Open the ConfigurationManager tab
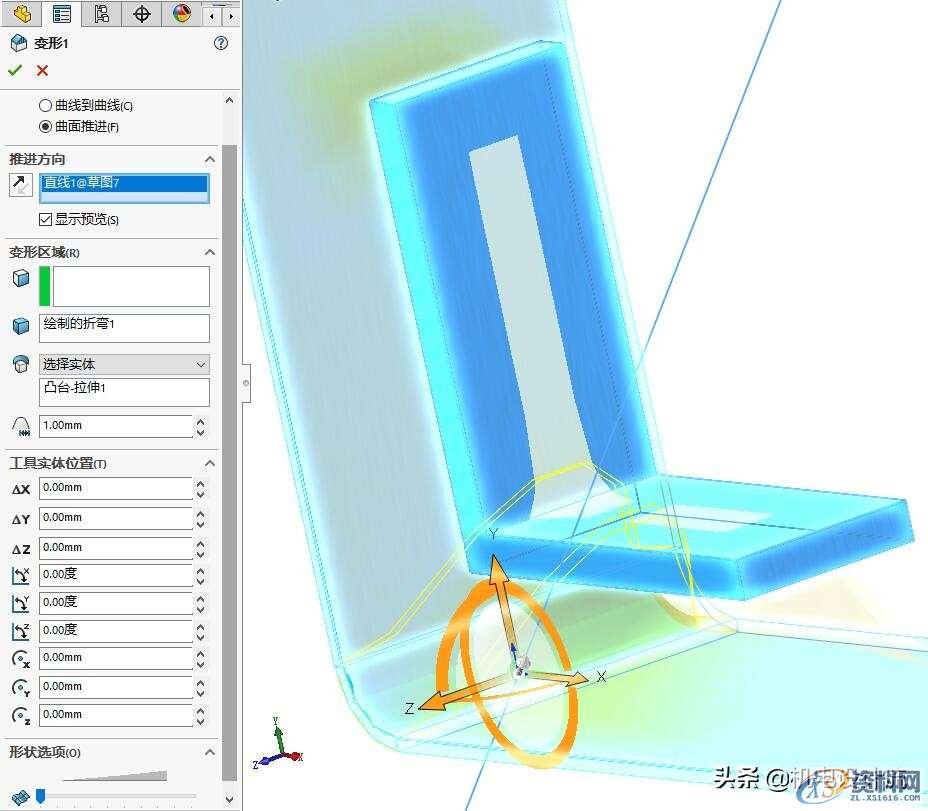This screenshot has height=811, width=928. click(100, 14)
